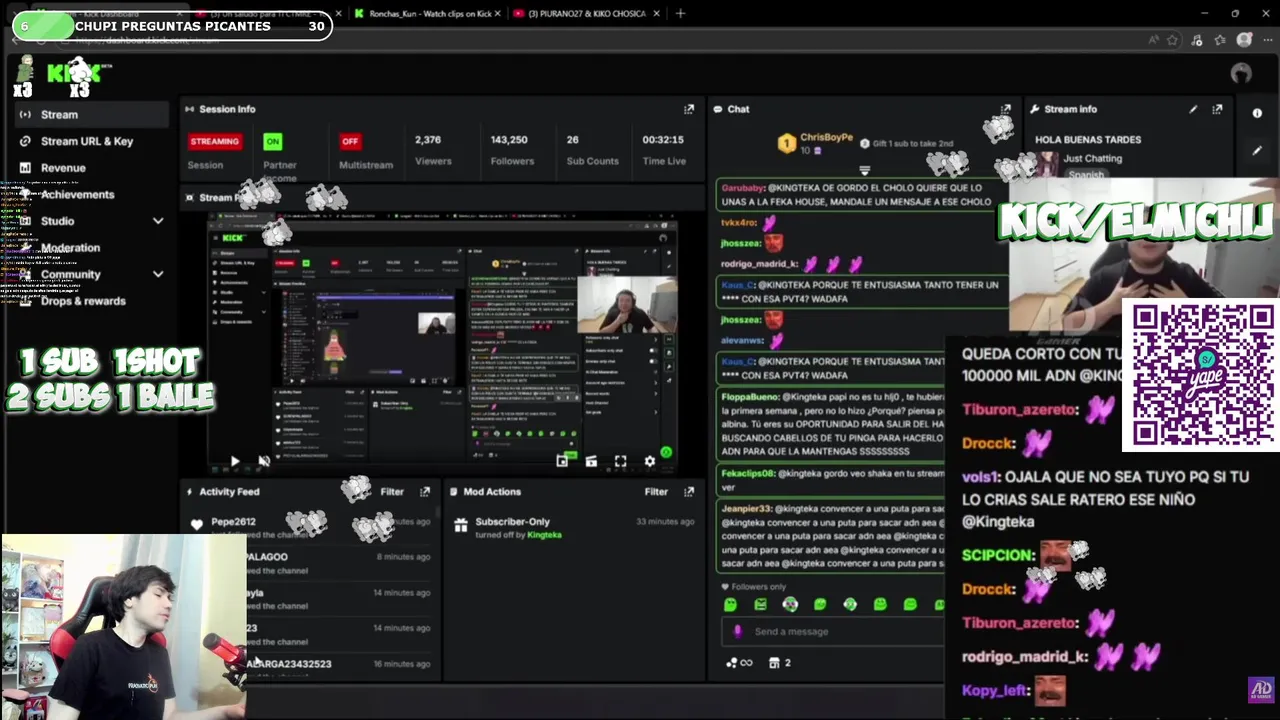Open the Kingteka link in Mod Actions
The width and height of the screenshot is (1280, 720).
pos(544,535)
